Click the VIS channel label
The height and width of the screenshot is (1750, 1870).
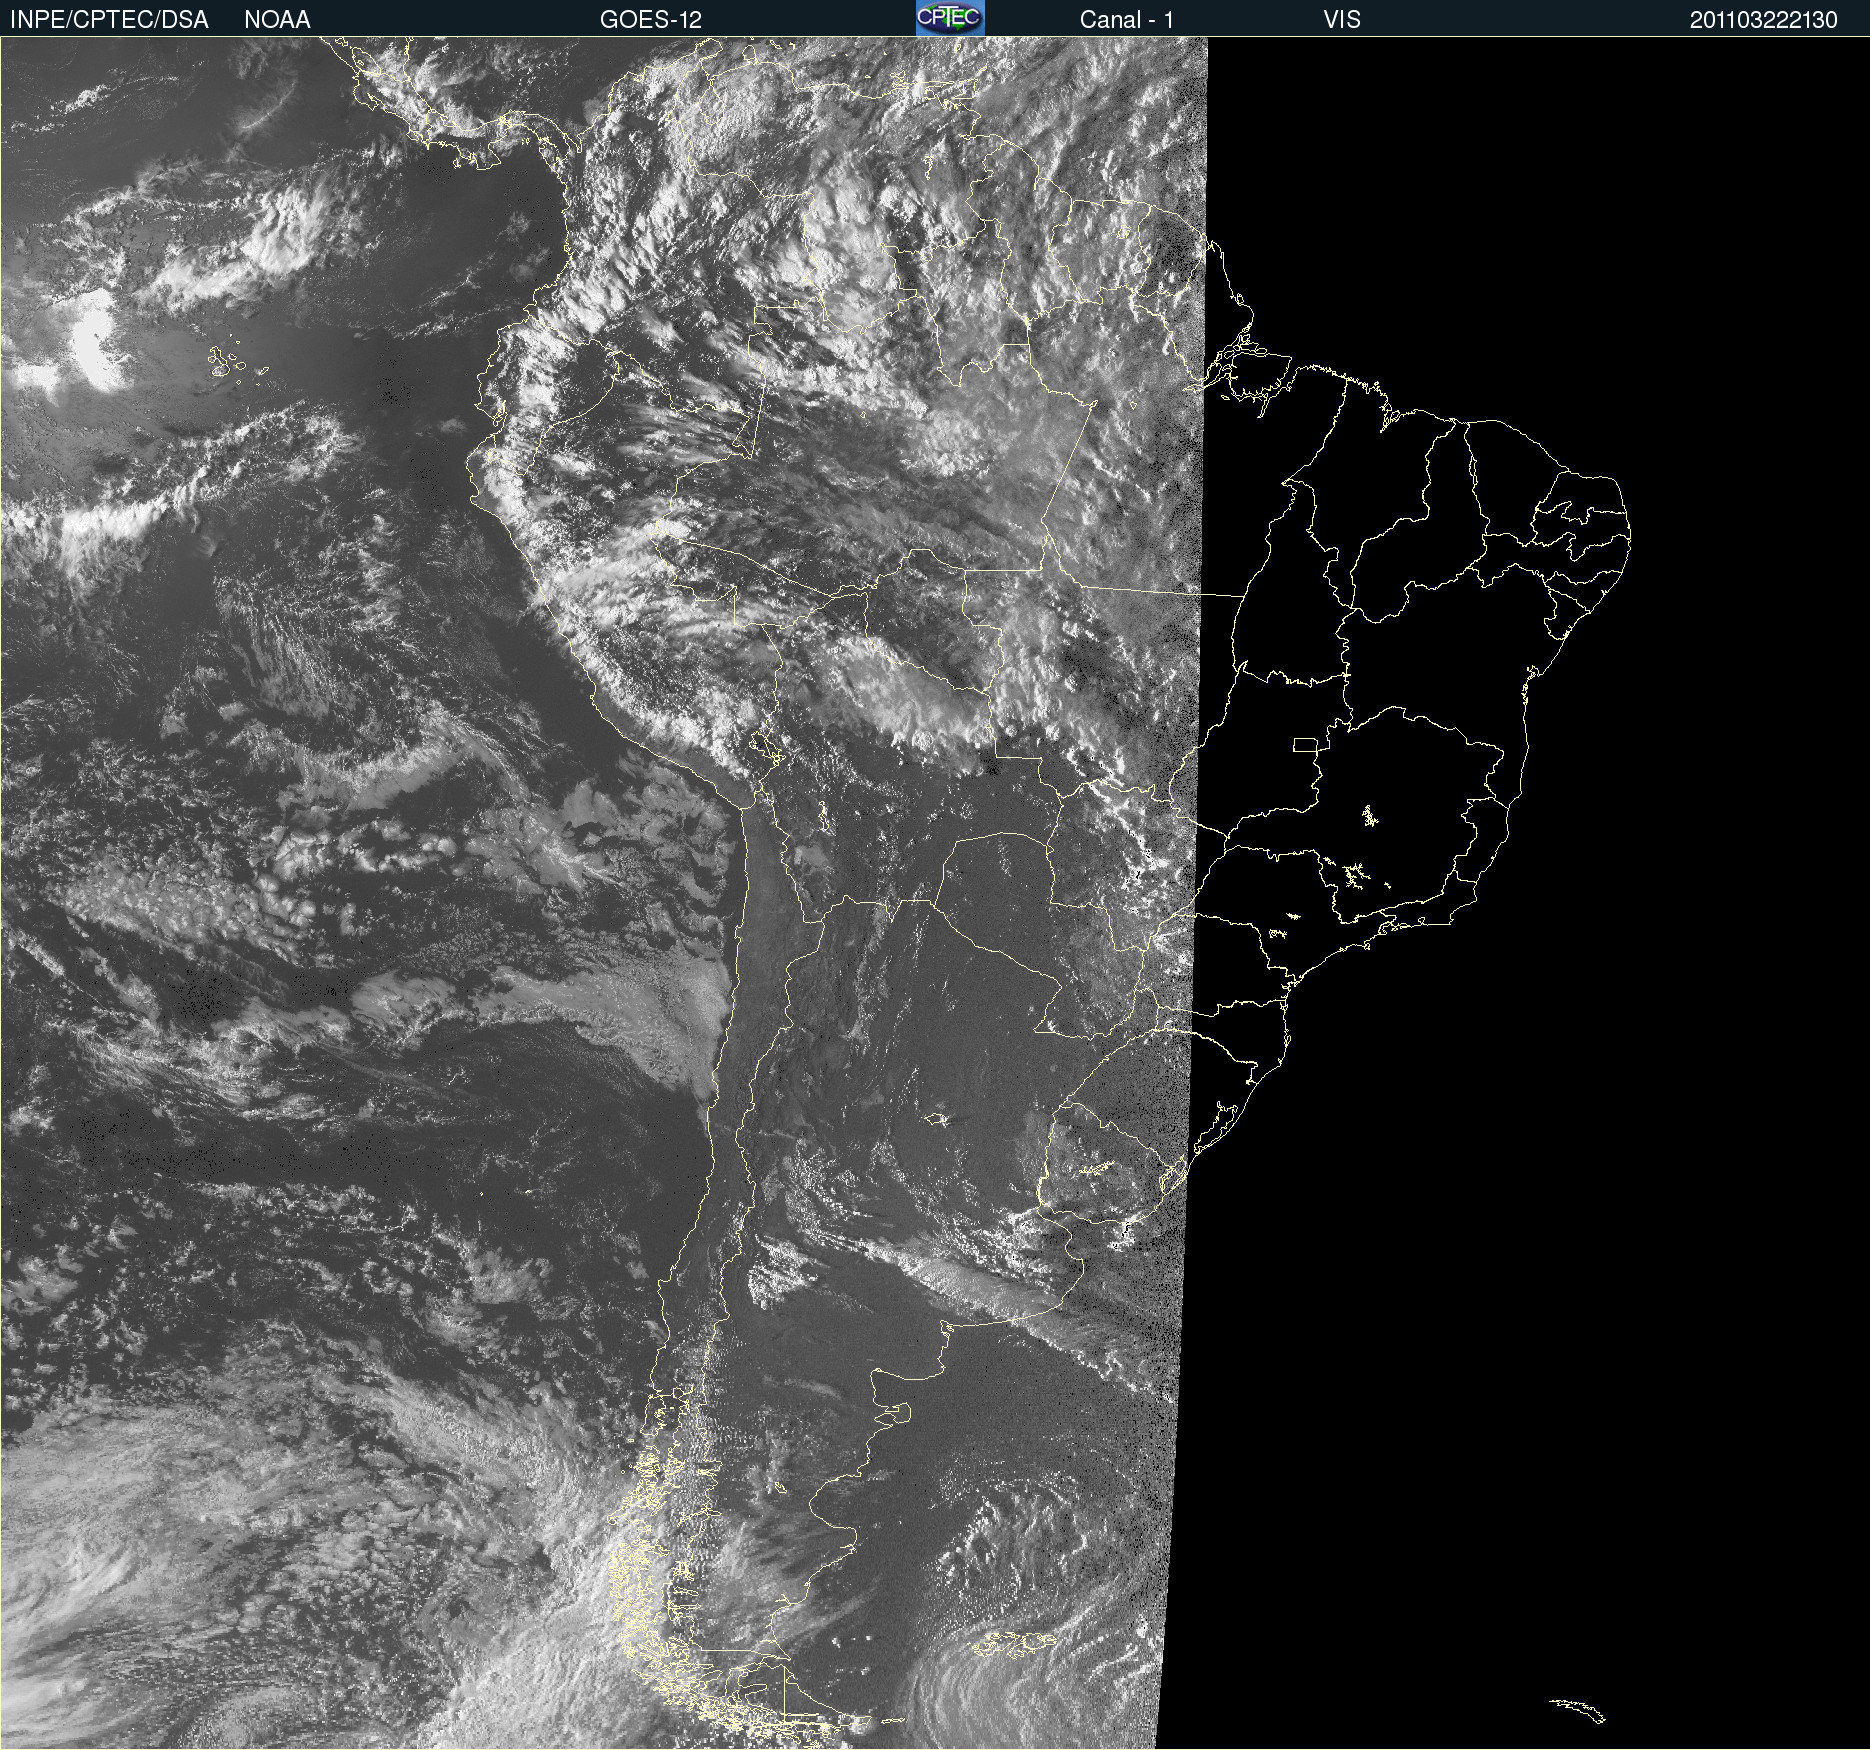tap(1342, 20)
